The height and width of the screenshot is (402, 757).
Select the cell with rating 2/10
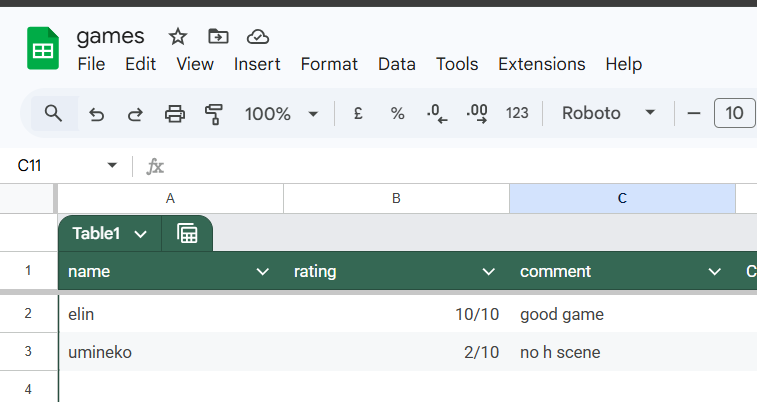(x=396, y=352)
